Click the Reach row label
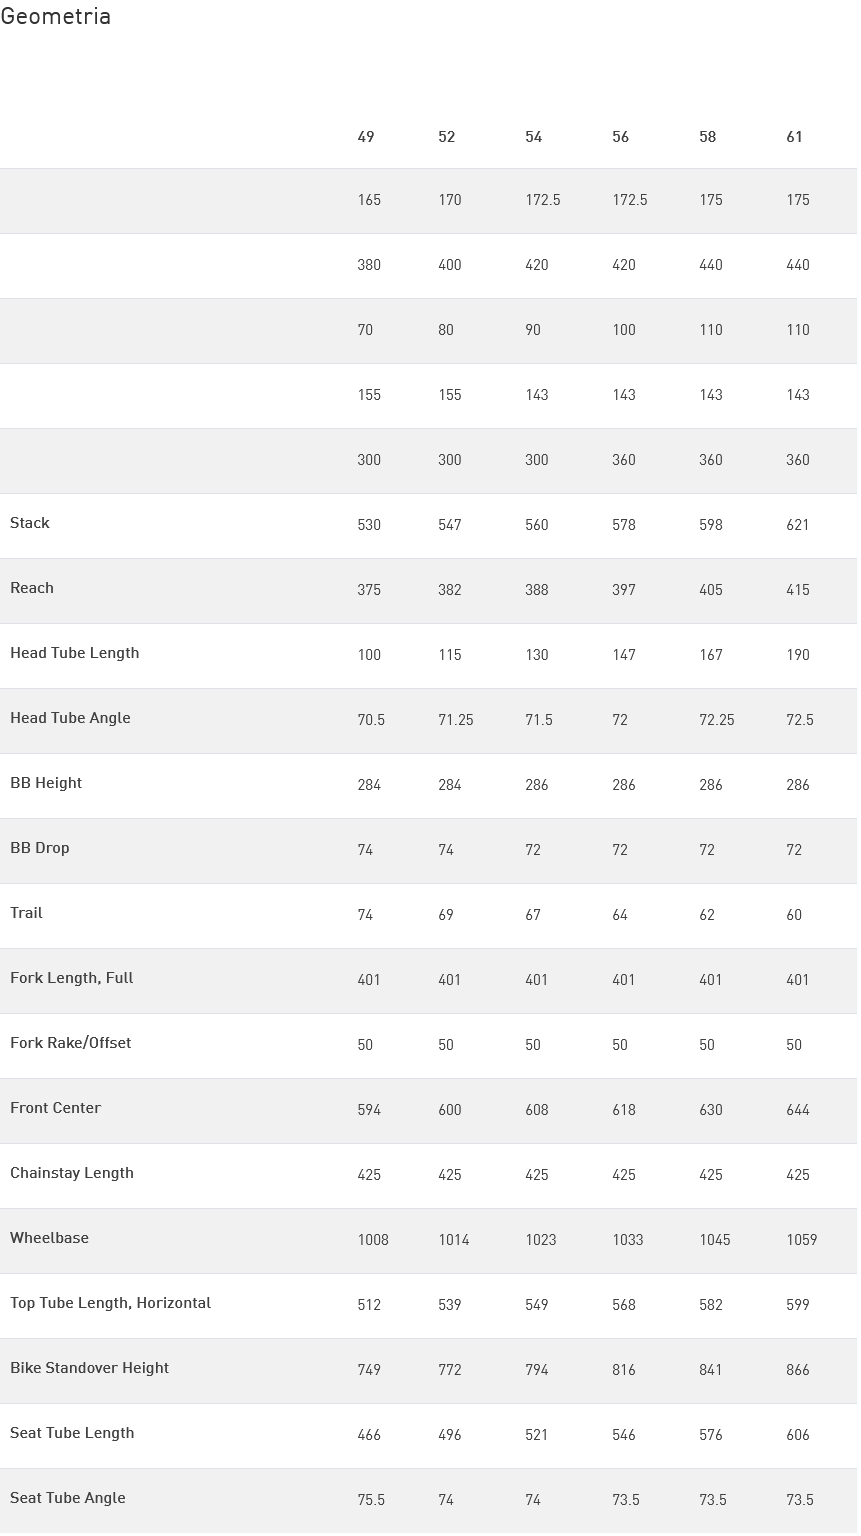Screen dimensions: 861x1536 [32, 588]
